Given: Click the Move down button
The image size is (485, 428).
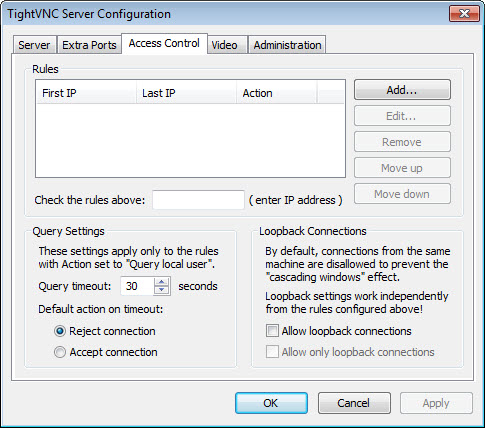Looking at the screenshot, I should [x=402, y=194].
